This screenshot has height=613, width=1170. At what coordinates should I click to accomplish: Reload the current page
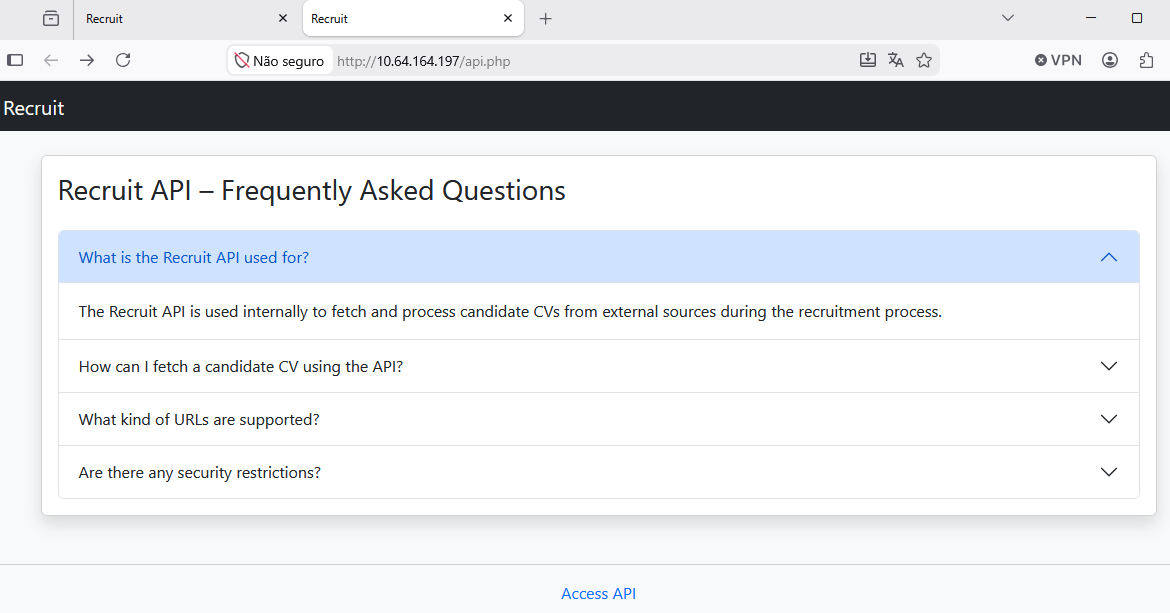tap(123, 60)
